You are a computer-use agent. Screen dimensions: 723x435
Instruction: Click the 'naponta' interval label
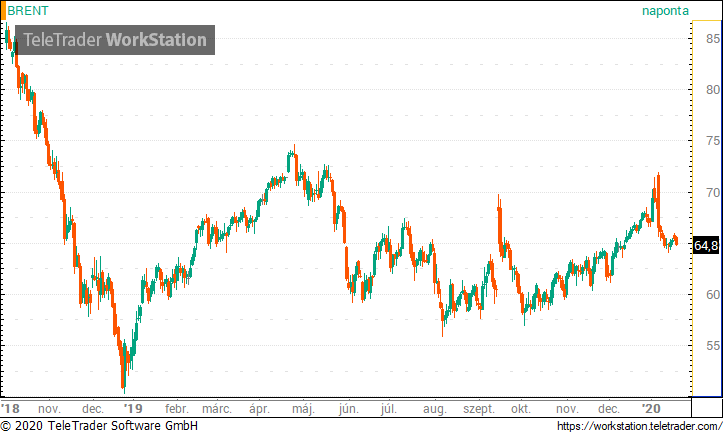click(x=665, y=11)
